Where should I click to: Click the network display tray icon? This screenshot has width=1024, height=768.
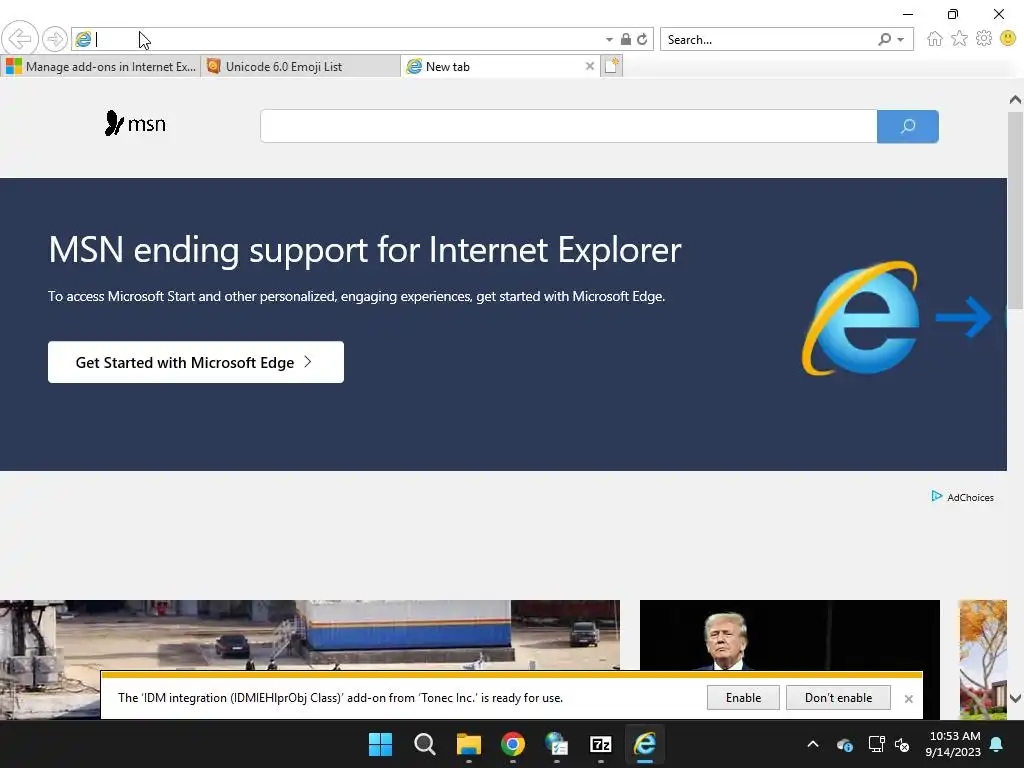pos(876,744)
